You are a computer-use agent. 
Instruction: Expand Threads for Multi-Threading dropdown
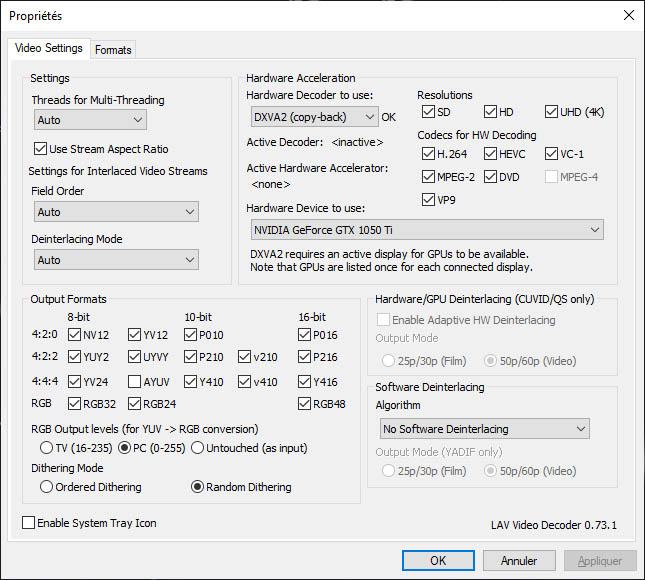click(89, 120)
